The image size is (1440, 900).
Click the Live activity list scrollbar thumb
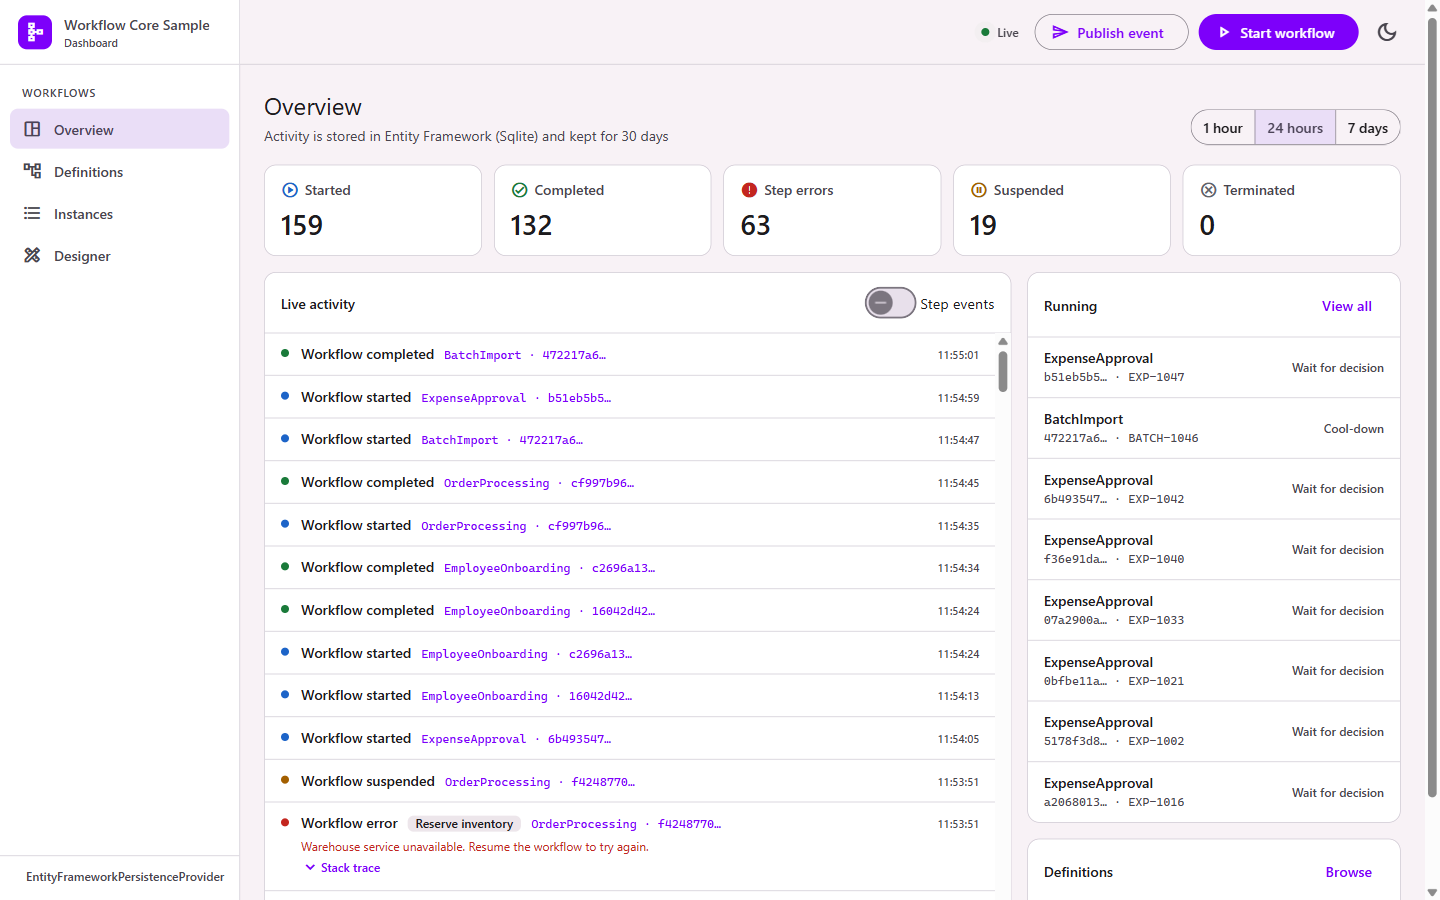click(x=1003, y=370)
